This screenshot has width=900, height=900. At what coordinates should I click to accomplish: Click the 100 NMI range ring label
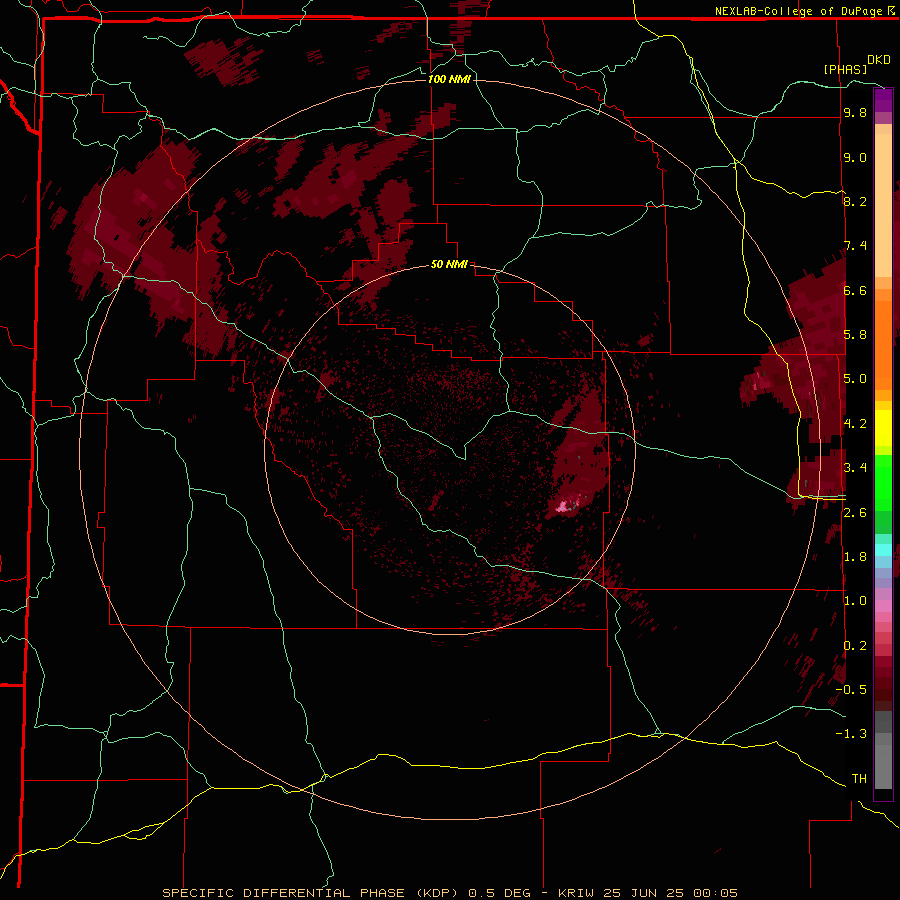coord(449,79)
